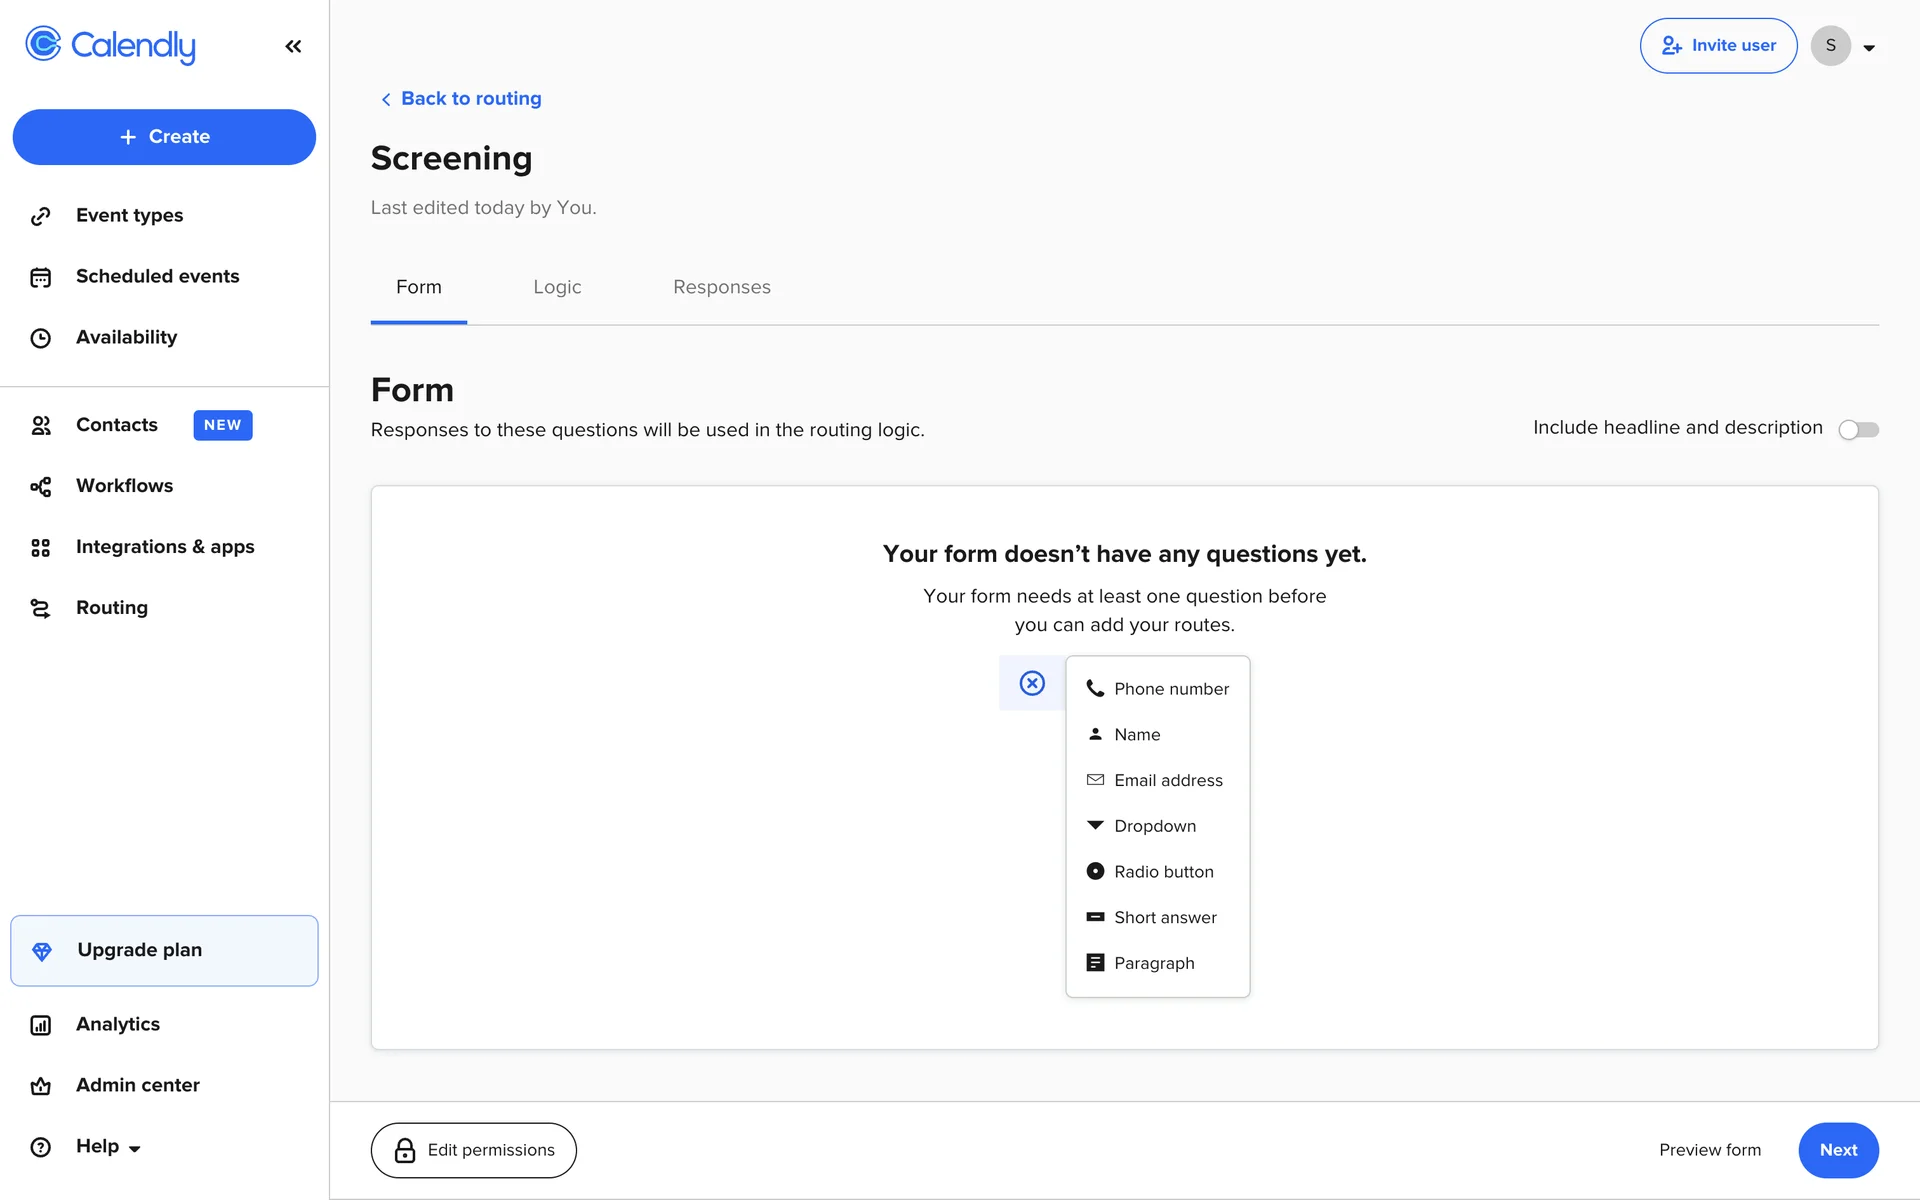1920x1200 pixels.
Task: Choose Radio button question type
Action: tap(1163, 872)
